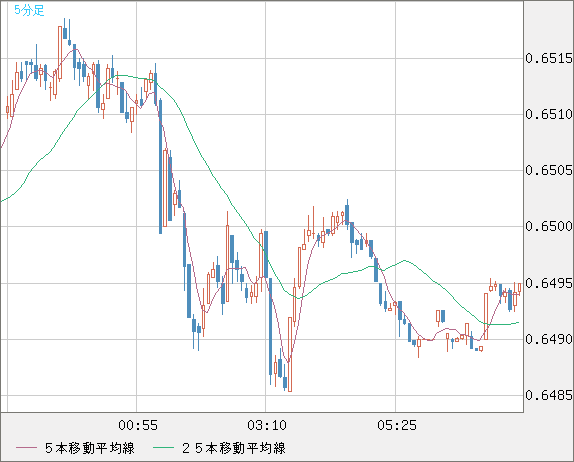
Task: Click the 5本移動平均線 legend text
Action: (90, 448)
